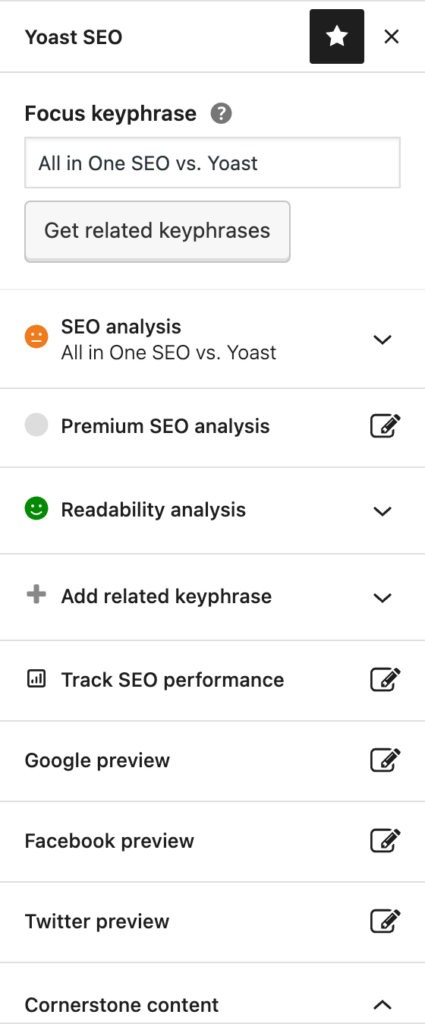Select the Google preview label
Screen dimensions: 425x1024
[x=97, y=761]
